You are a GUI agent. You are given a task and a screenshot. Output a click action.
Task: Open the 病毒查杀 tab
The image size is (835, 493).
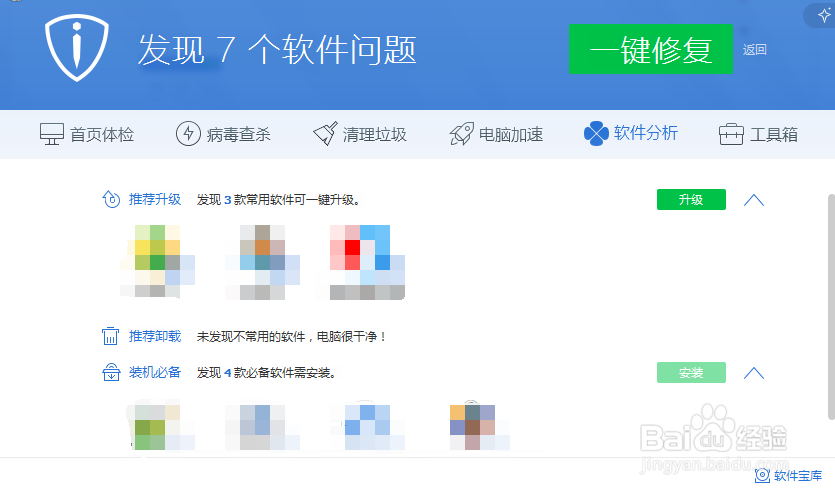[x=223, y=134]
